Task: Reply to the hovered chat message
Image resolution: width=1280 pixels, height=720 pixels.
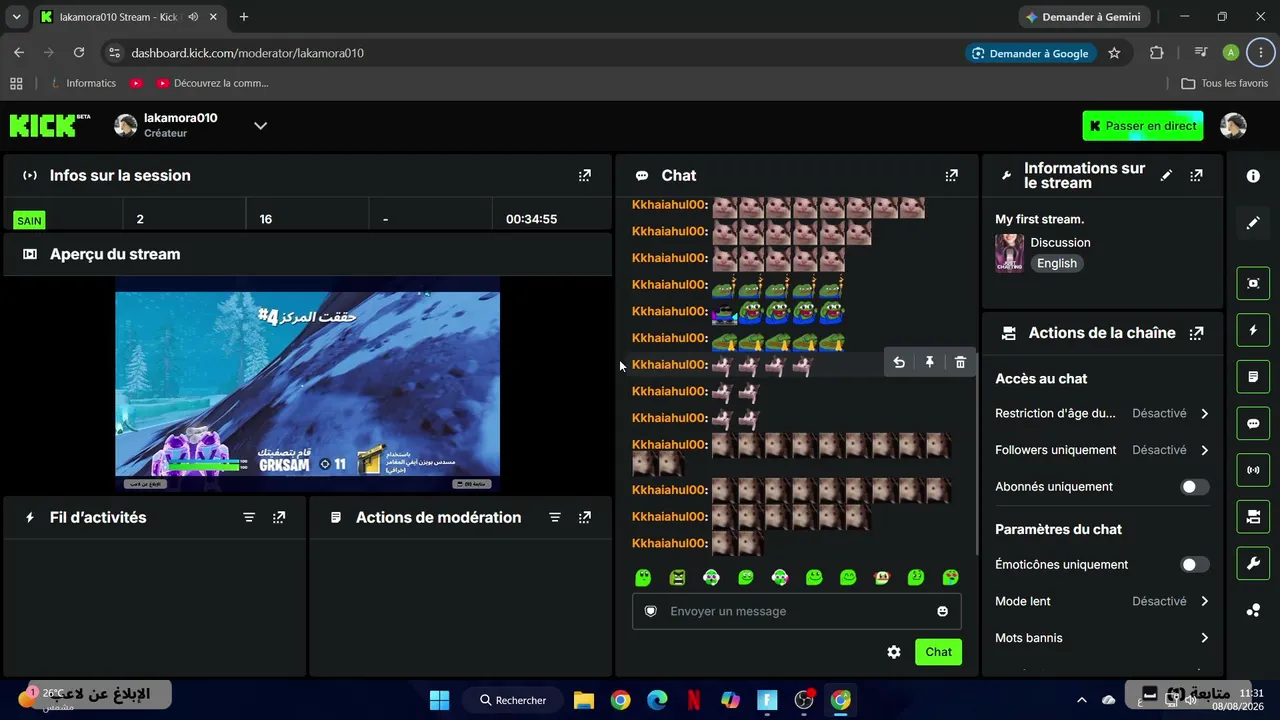Action: tap(899, 363)
